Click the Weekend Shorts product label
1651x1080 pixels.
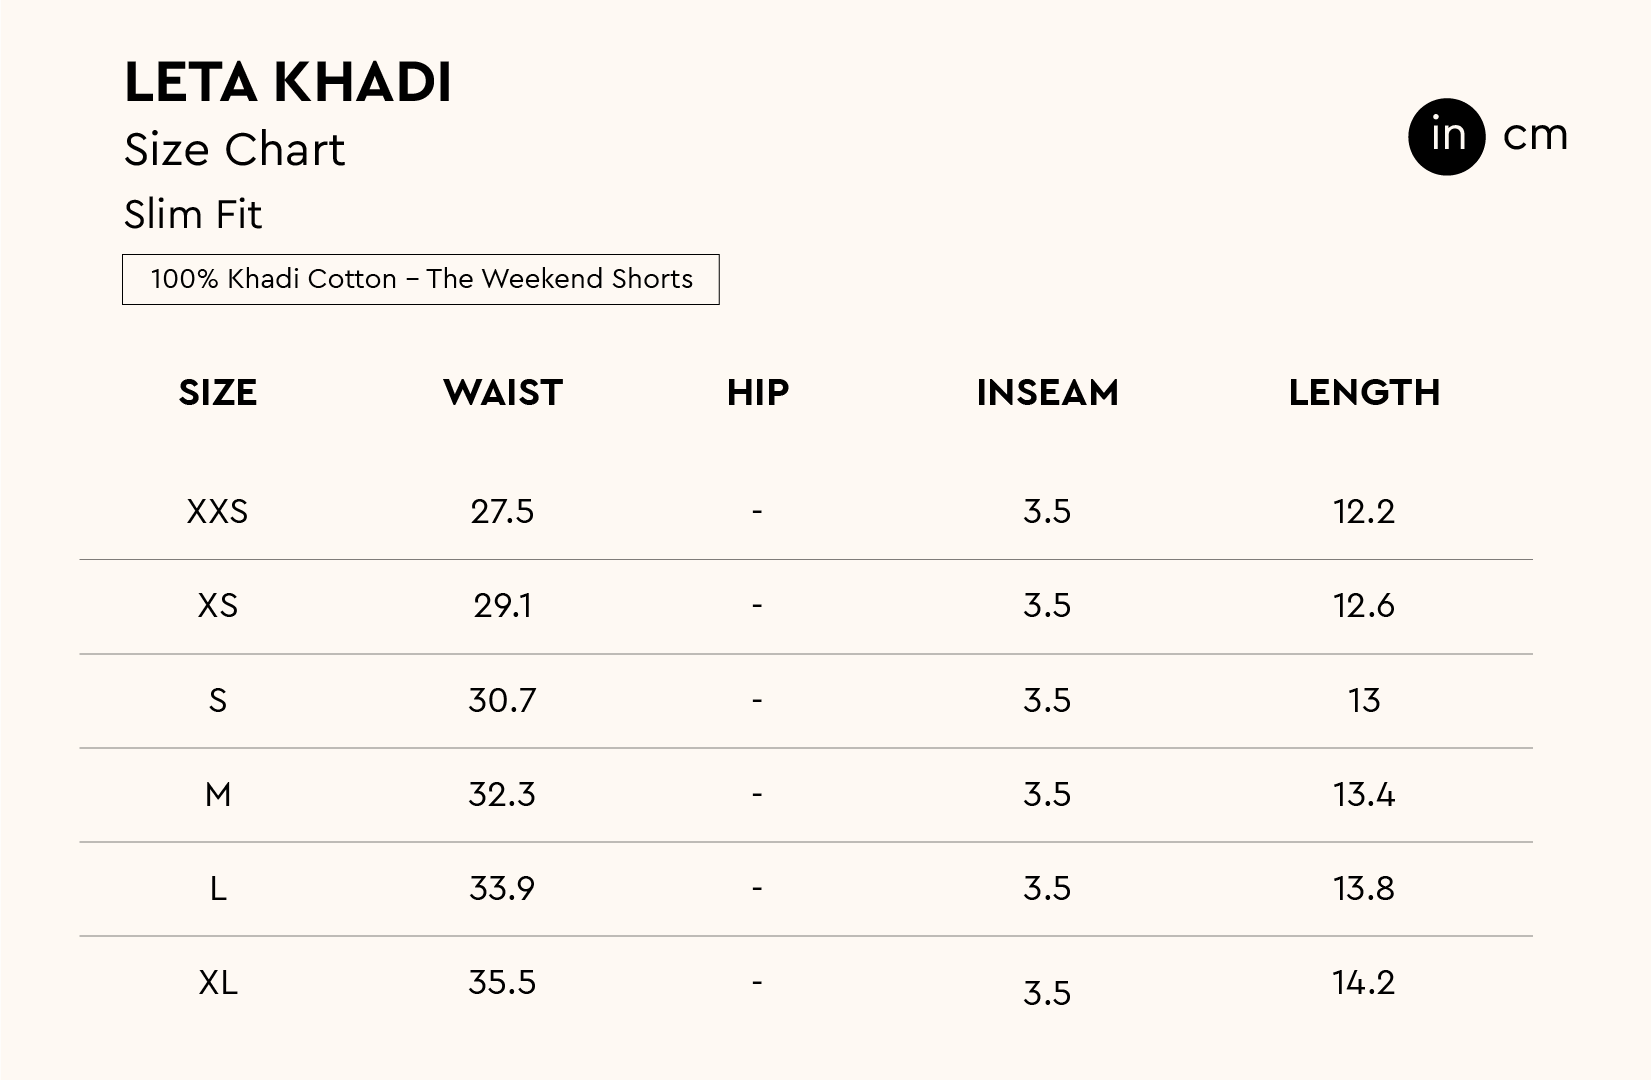click(x=421, y=279)
